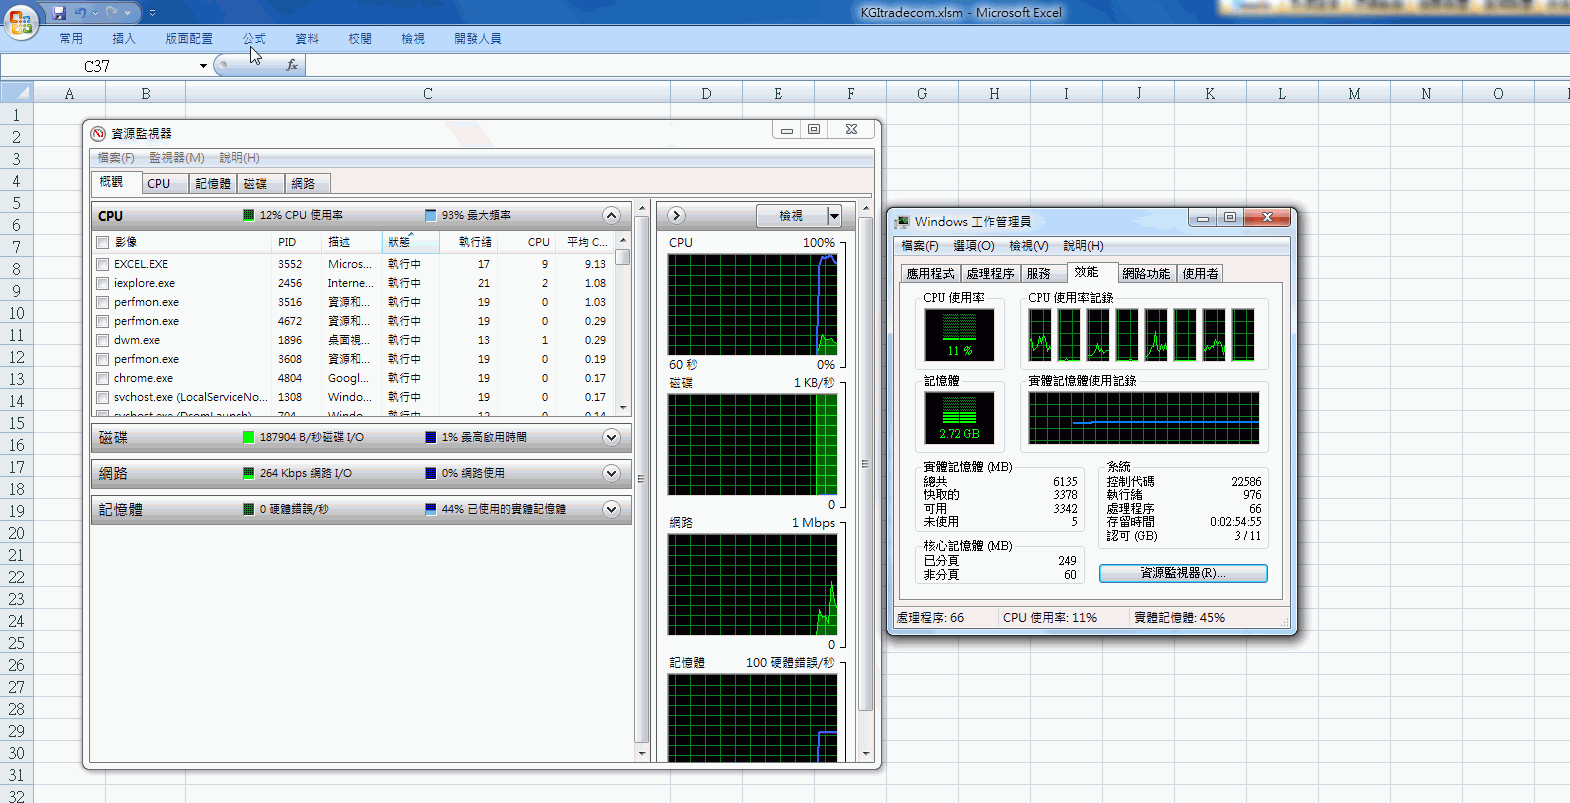The width and height of the screenshot is (1570, 803).
Task: Open the 插入 ribbon tab
Action: [x=124, y=39]
